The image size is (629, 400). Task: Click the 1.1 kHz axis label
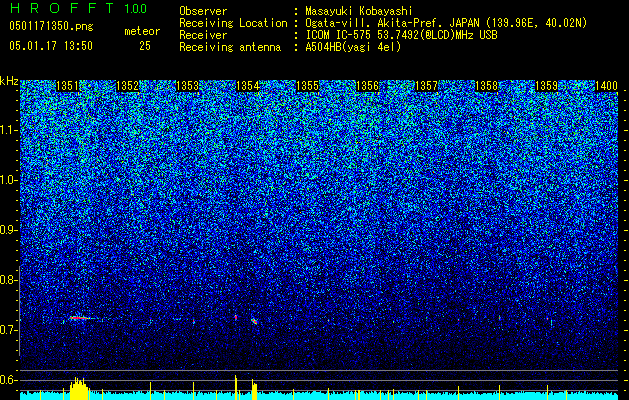tap(8, 130)
